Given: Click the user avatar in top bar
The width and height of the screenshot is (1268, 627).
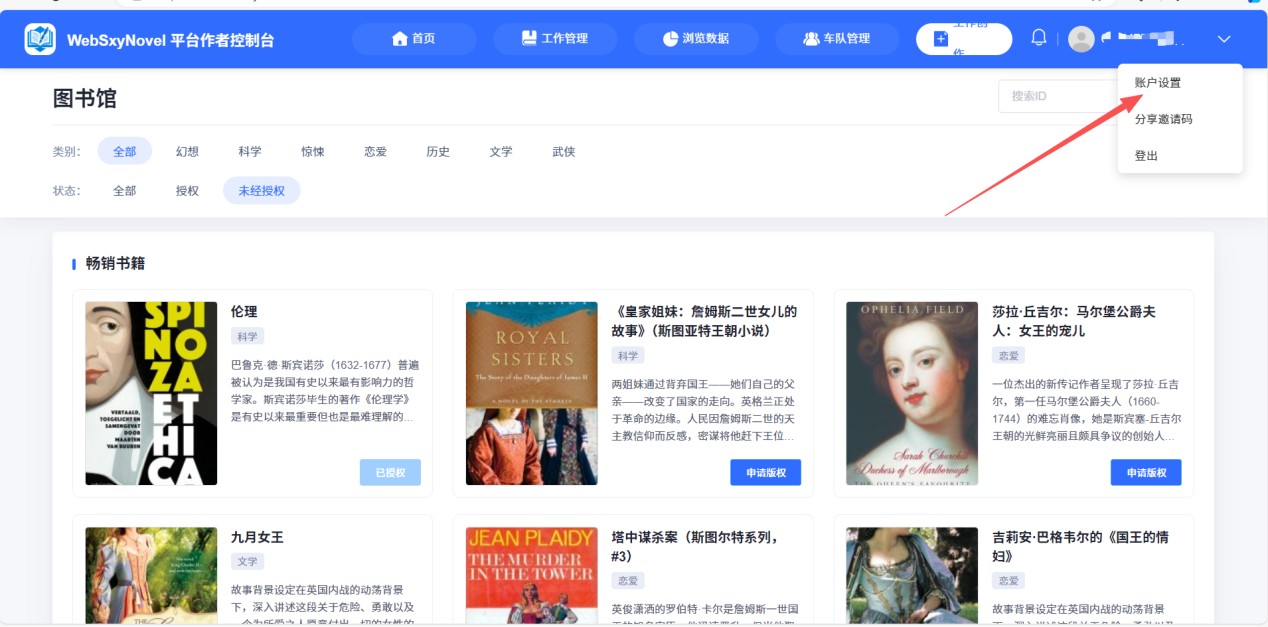Looking at the screenshot, I should click(1080, 39).
